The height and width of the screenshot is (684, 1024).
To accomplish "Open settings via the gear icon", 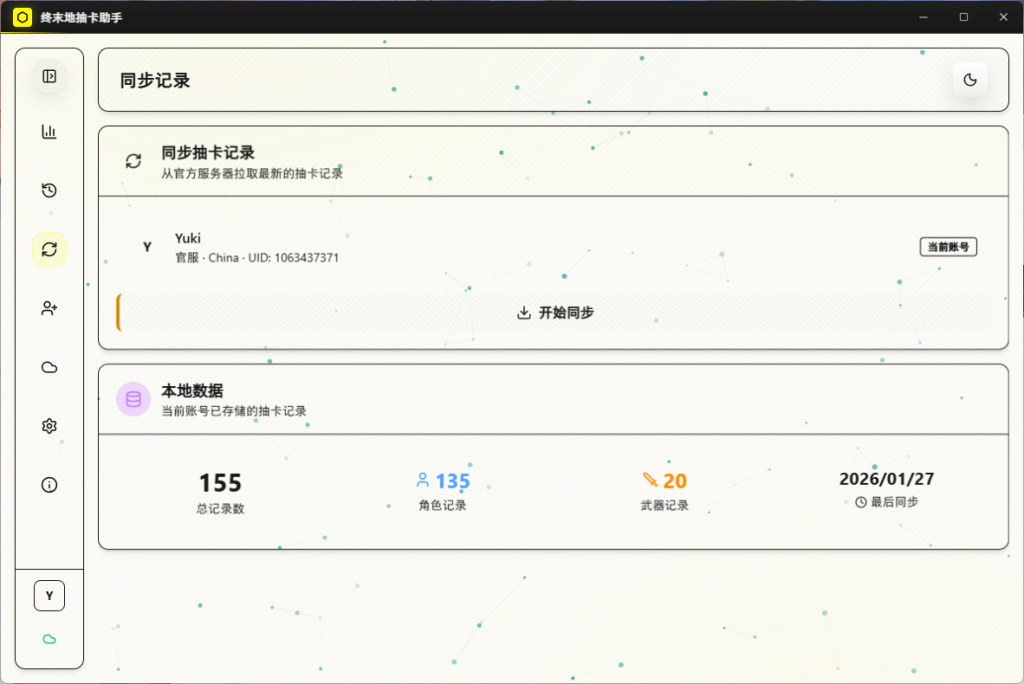I will [x=48, y=426].
